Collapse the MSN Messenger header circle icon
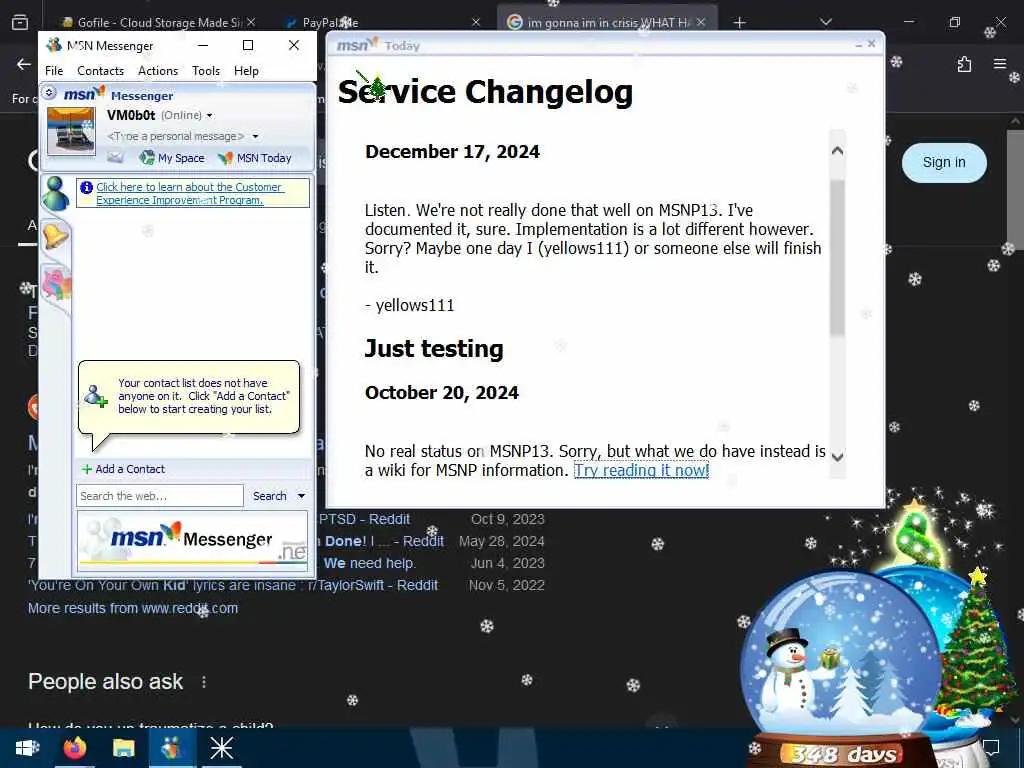 [49, 93]
